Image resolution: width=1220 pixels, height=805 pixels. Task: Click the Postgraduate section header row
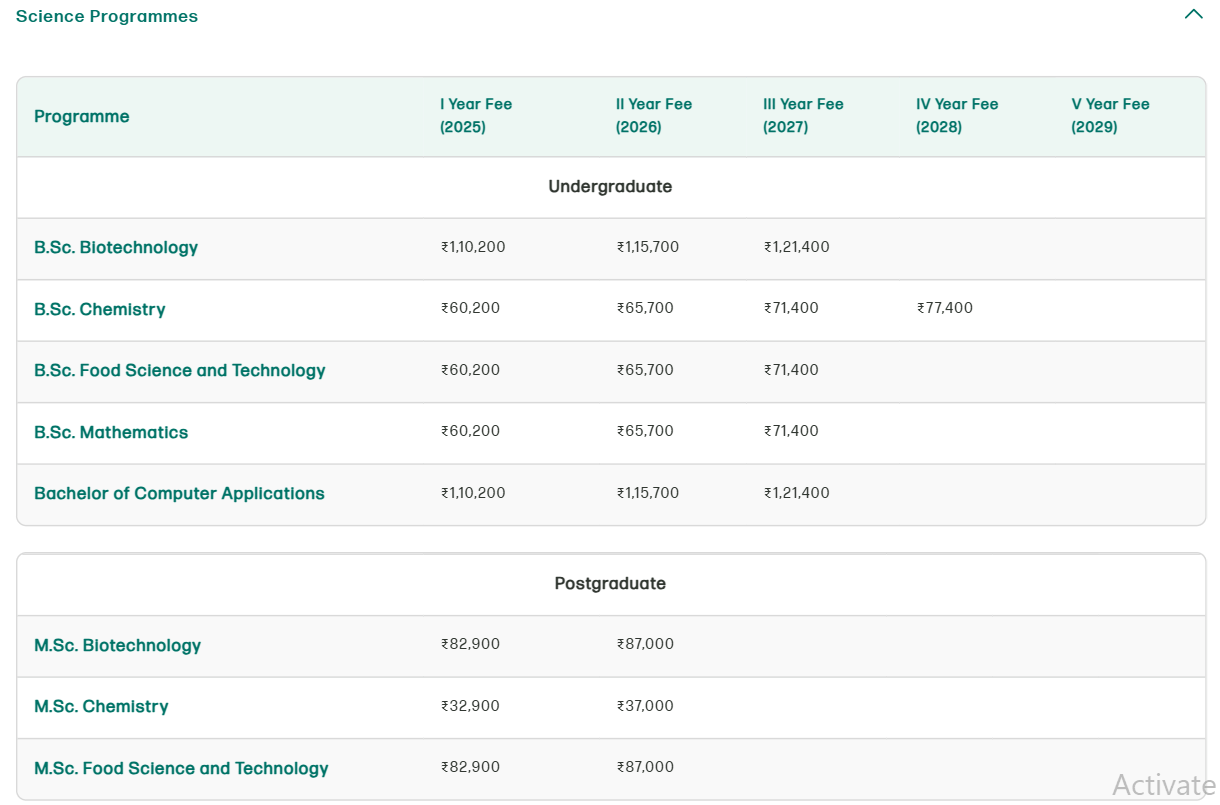pos(610,583)
